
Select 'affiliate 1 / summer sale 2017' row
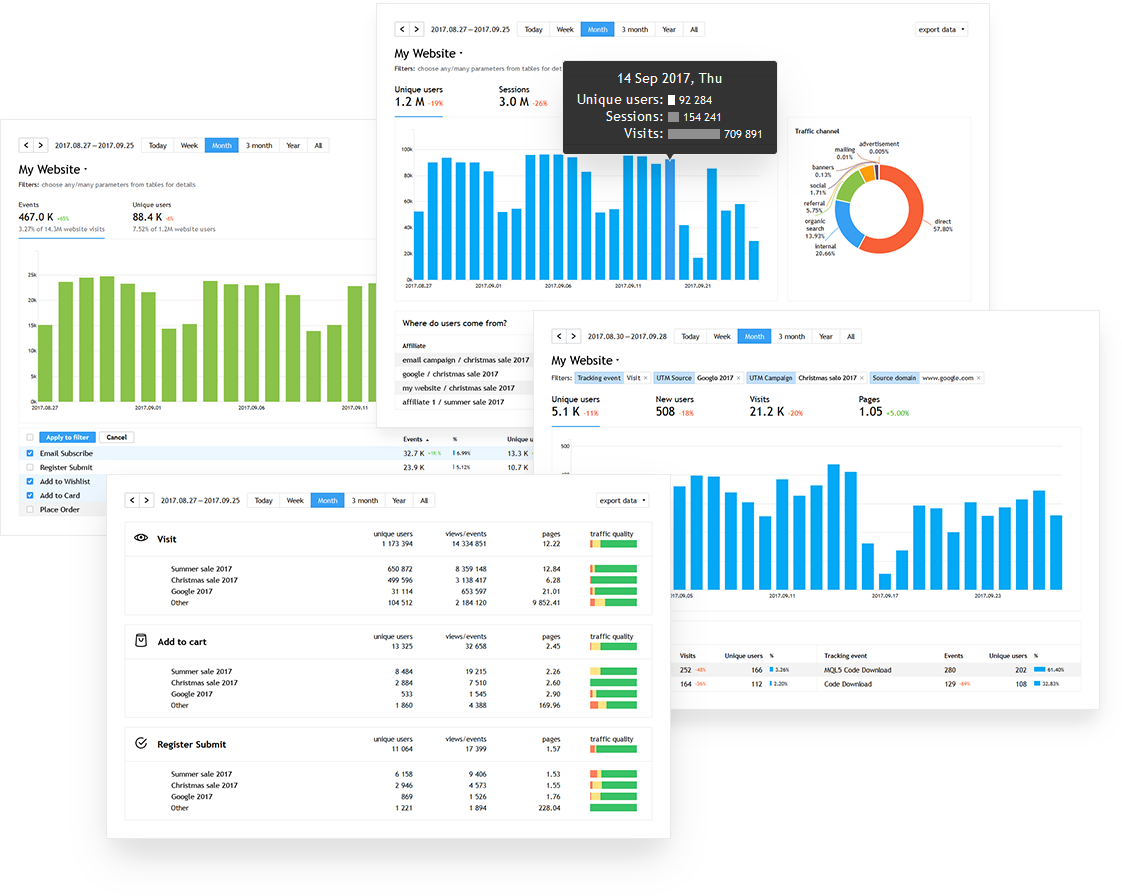(x=465, y=401)
